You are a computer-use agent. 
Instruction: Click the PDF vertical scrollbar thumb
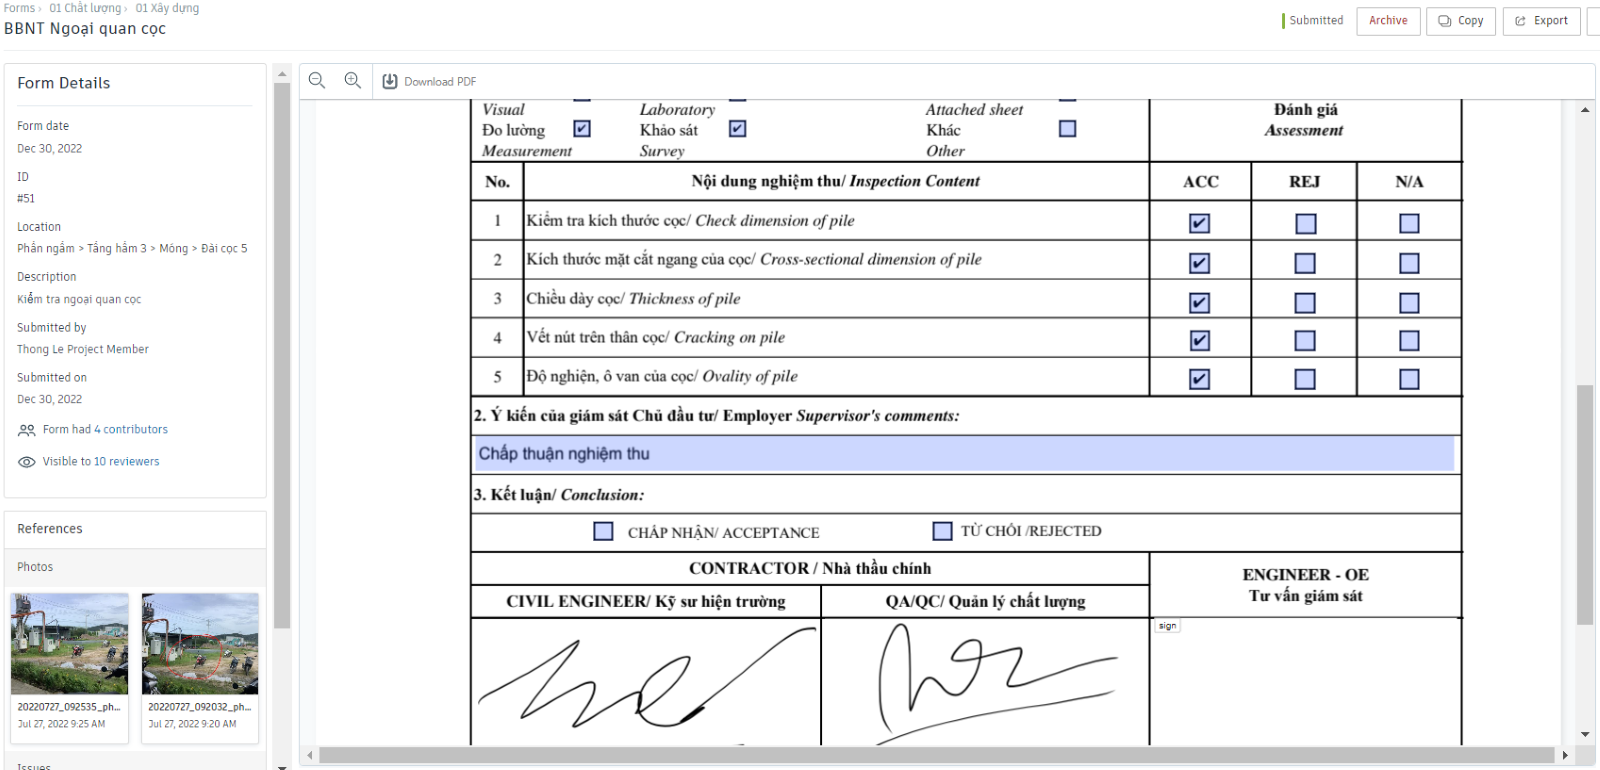point(1585,505)
